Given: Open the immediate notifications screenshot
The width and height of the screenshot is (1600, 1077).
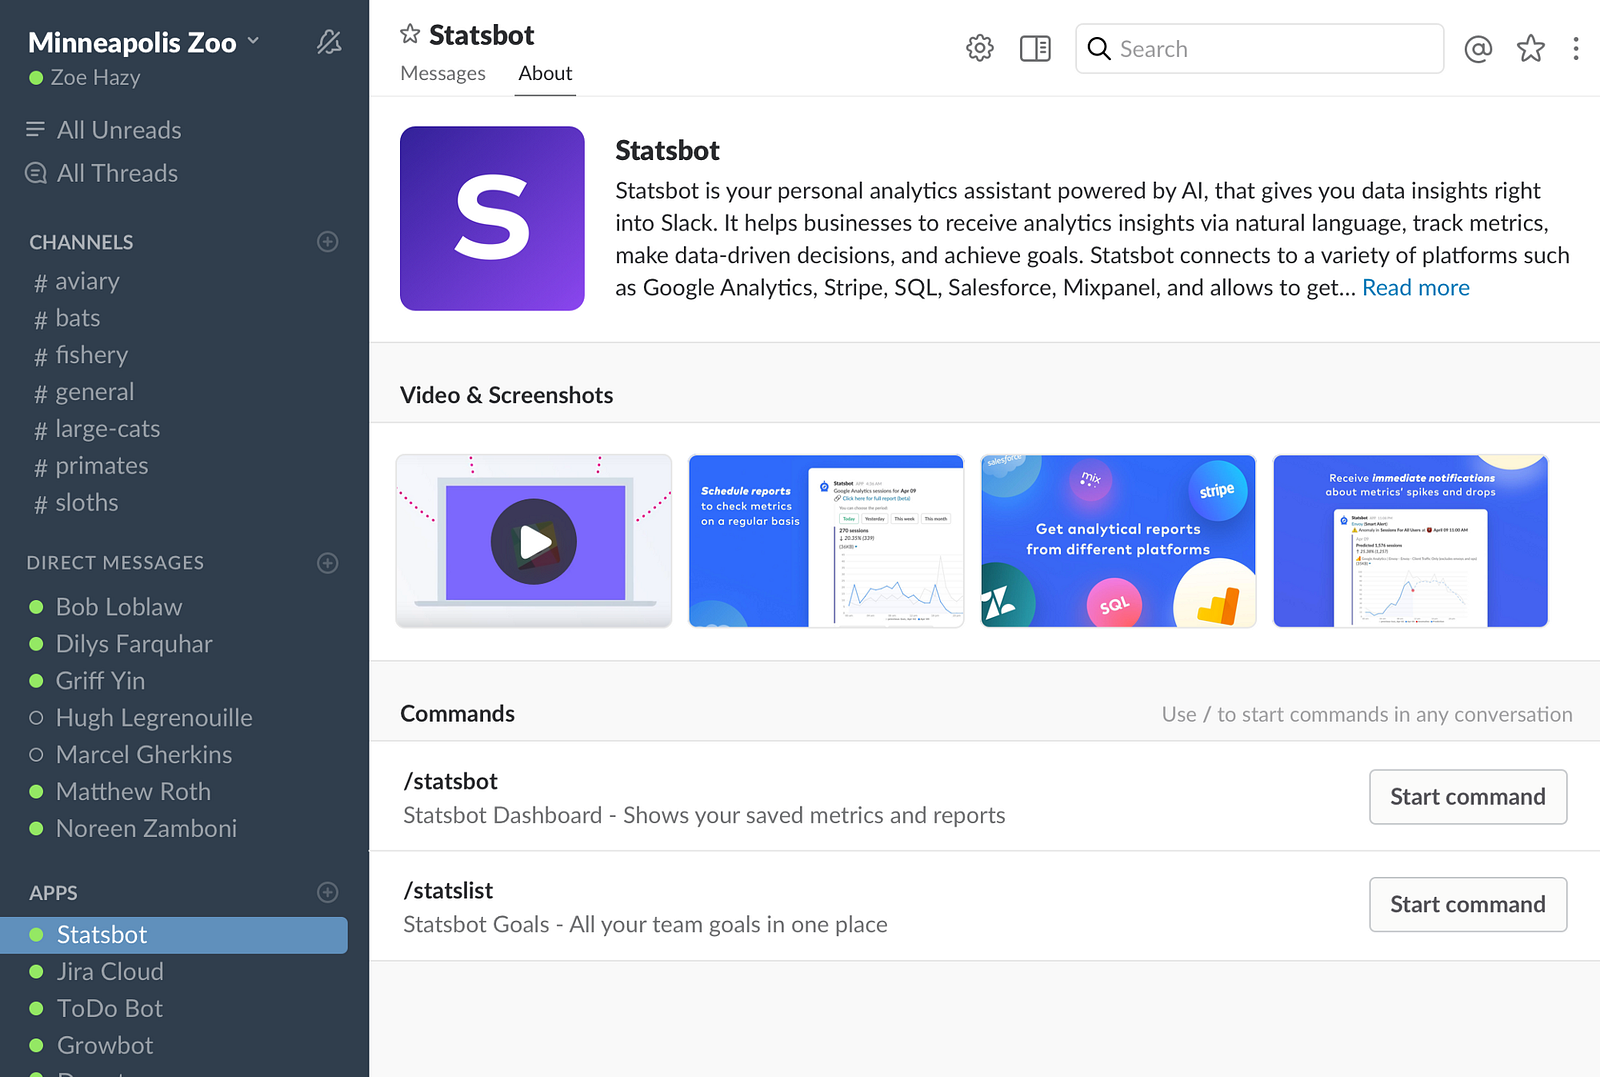Looking at the screenshot, I should 1410,541.
